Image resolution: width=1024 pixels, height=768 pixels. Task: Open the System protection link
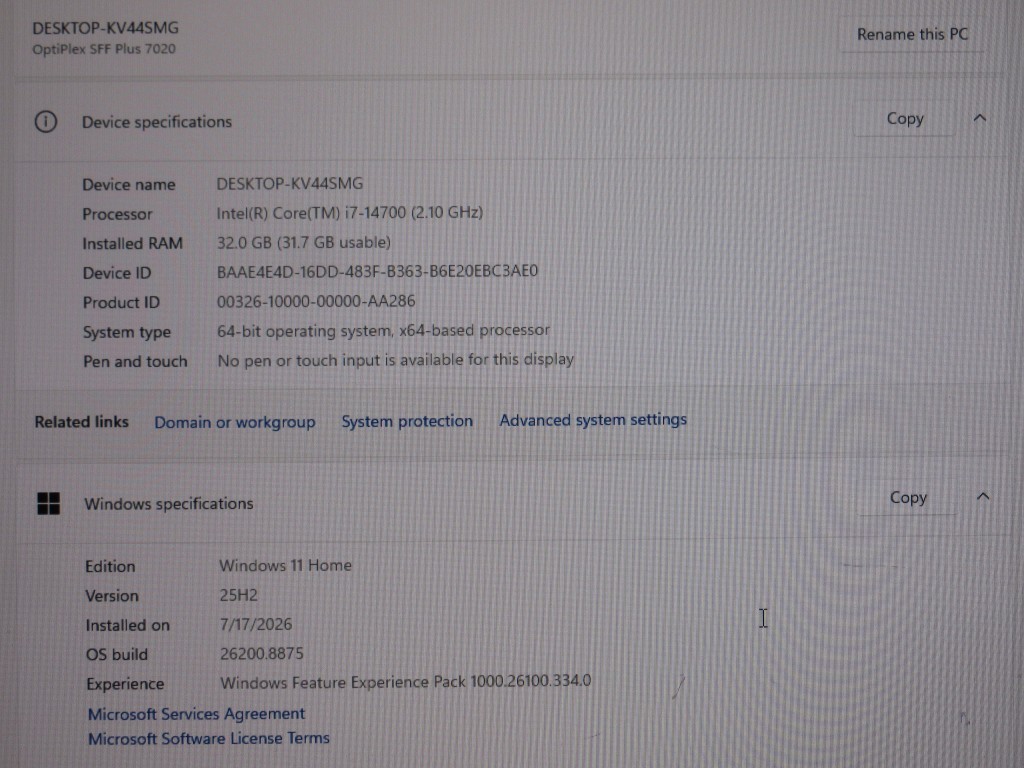coord(407,421)
